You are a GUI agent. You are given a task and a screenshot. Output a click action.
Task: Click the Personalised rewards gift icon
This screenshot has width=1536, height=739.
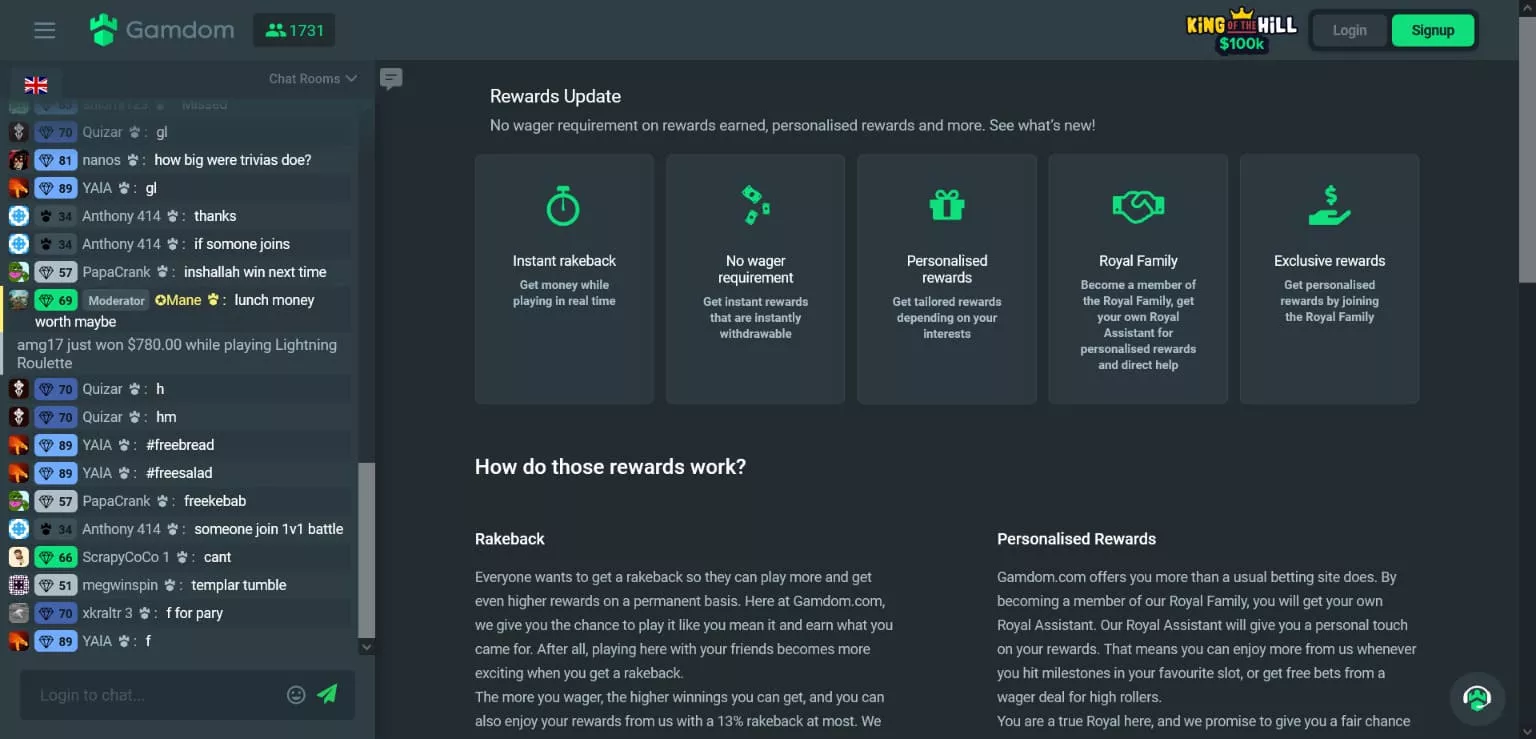point(947,205)
